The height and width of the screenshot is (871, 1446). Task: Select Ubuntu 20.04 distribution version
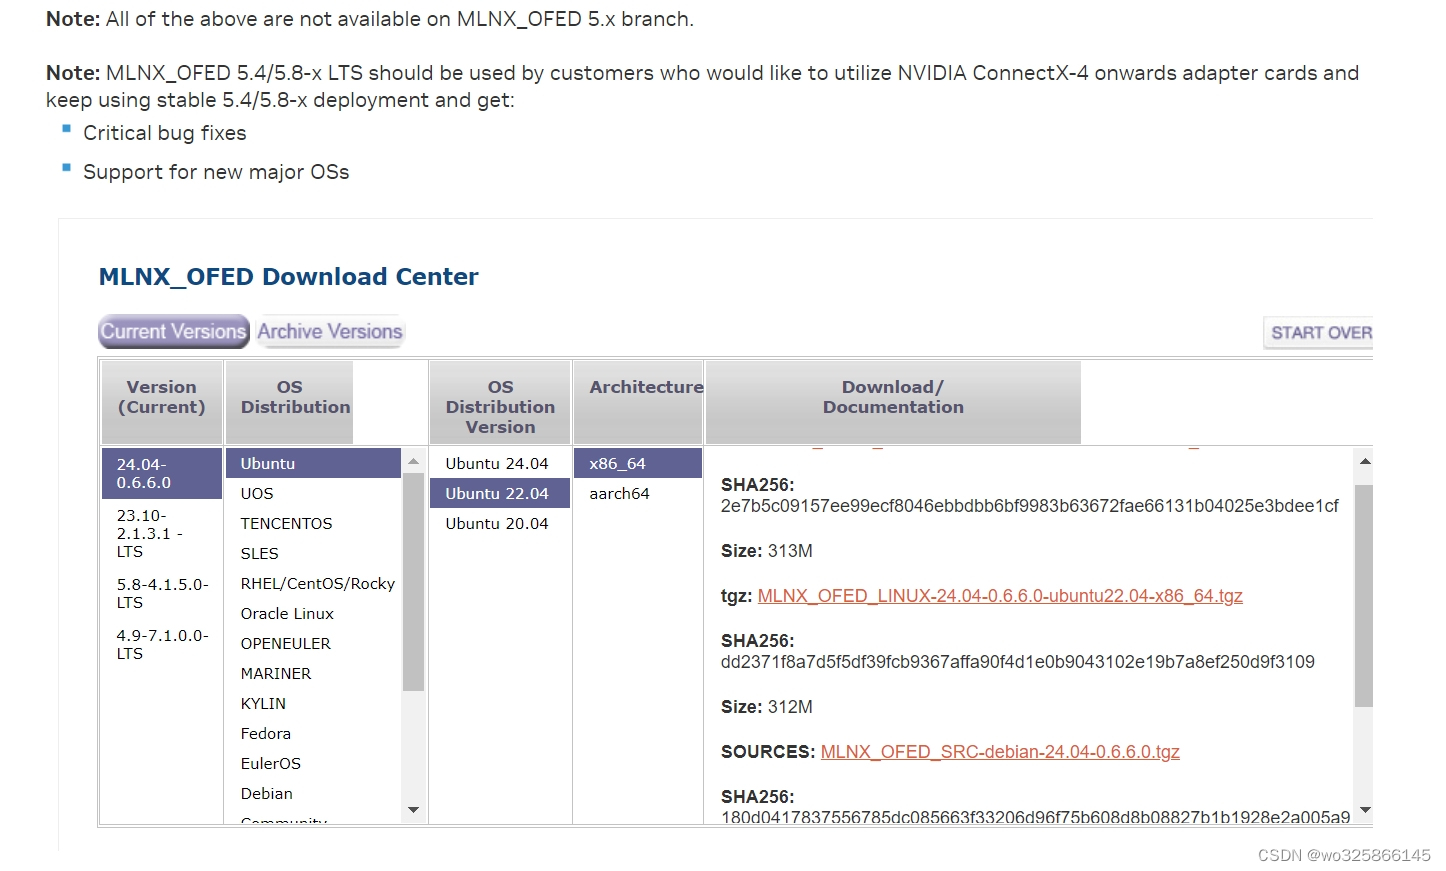[497, 523]
